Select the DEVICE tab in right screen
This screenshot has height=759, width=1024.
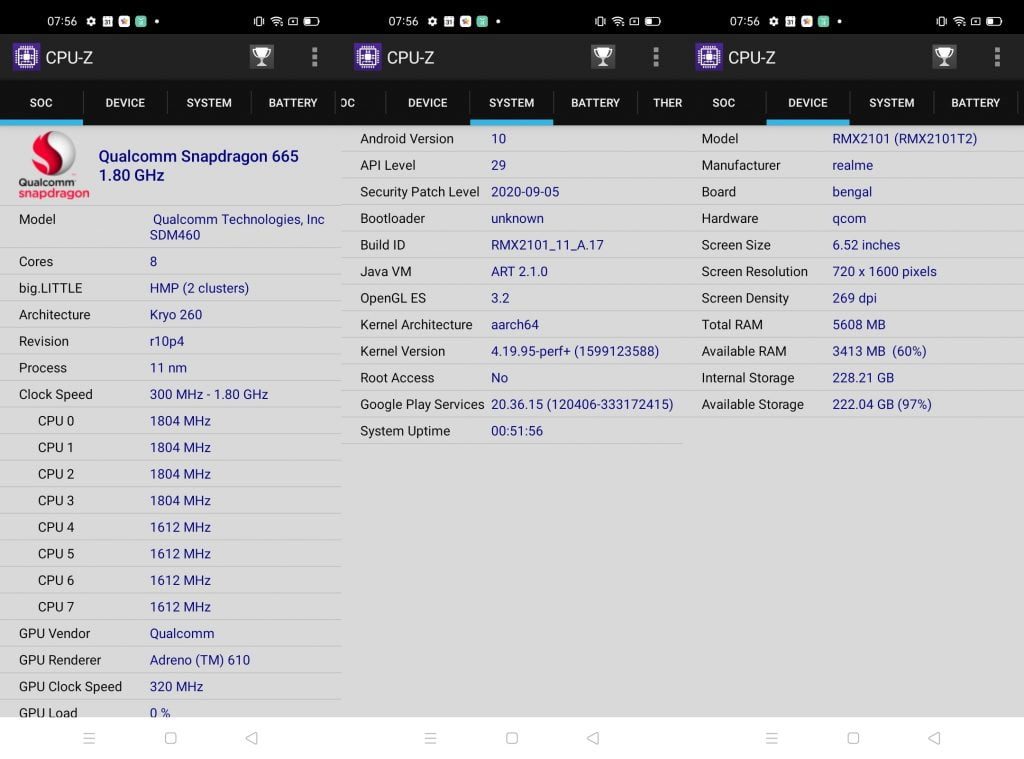tap(808, 103)
